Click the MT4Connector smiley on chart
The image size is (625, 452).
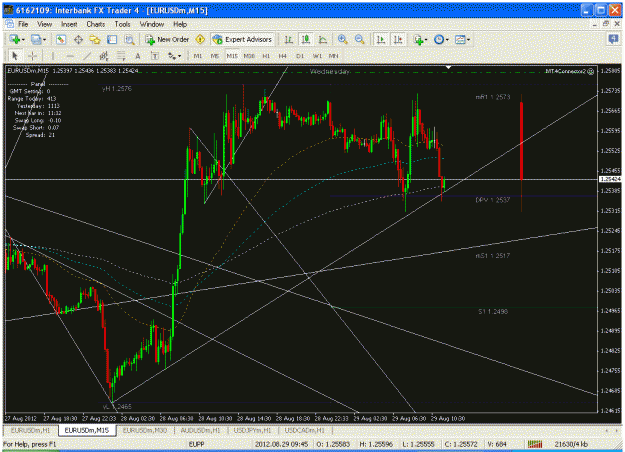(591, 71)
